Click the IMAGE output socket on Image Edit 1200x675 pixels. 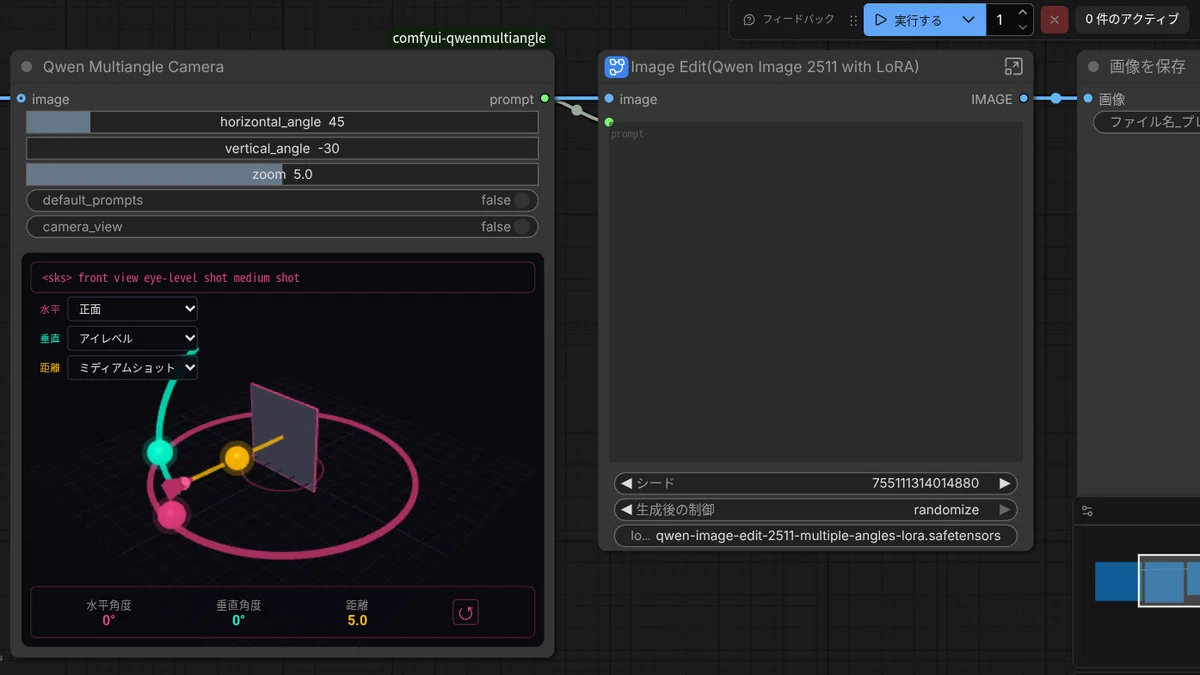(x=1024, y=99)
